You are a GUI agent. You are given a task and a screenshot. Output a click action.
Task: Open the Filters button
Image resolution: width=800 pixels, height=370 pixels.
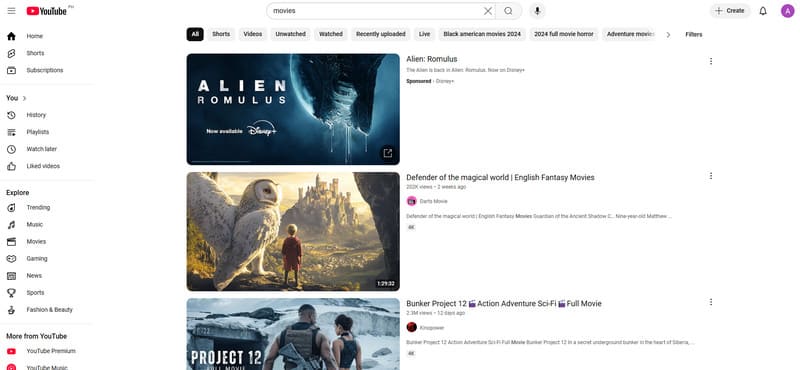coord(693,35)
